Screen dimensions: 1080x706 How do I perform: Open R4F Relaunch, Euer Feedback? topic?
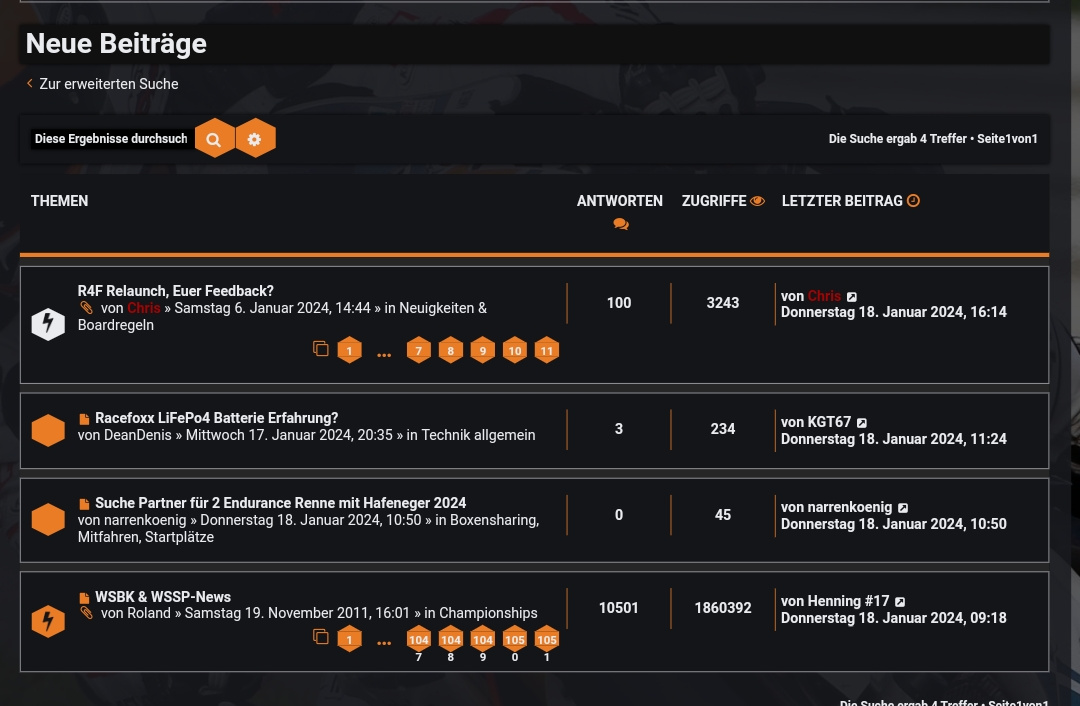175,291
